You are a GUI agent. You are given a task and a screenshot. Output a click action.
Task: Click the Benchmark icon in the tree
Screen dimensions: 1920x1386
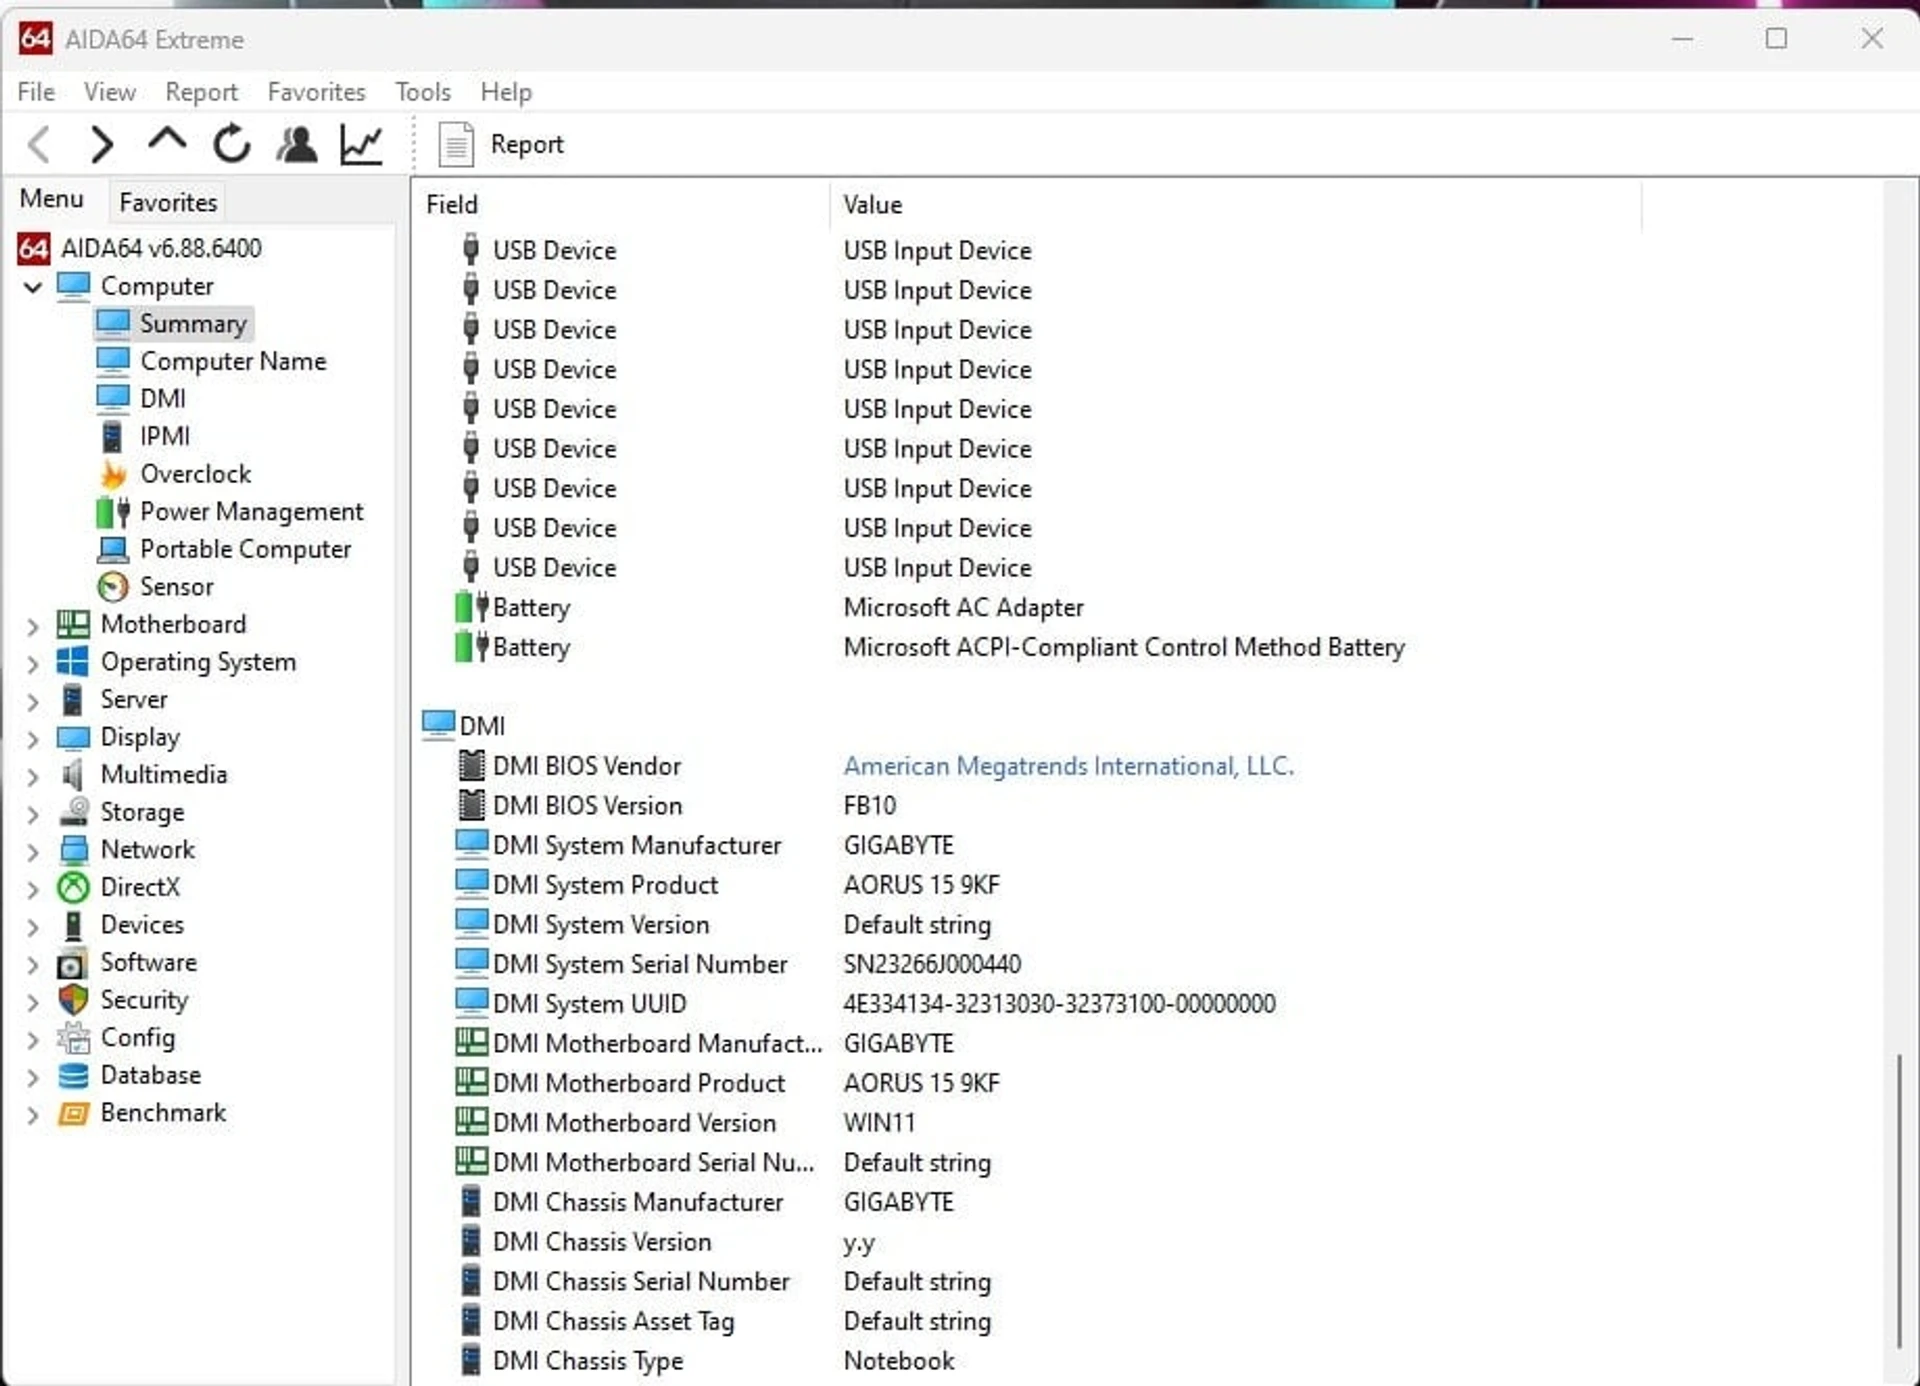tap(73, 1113)
